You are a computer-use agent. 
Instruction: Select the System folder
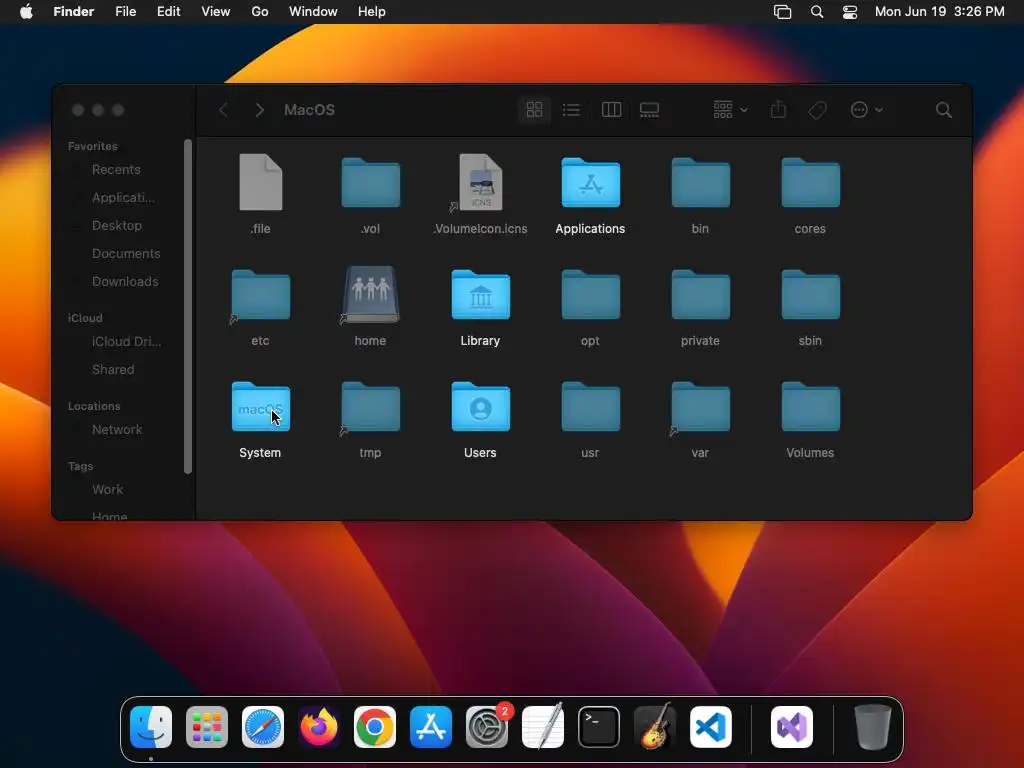point(261,407)
